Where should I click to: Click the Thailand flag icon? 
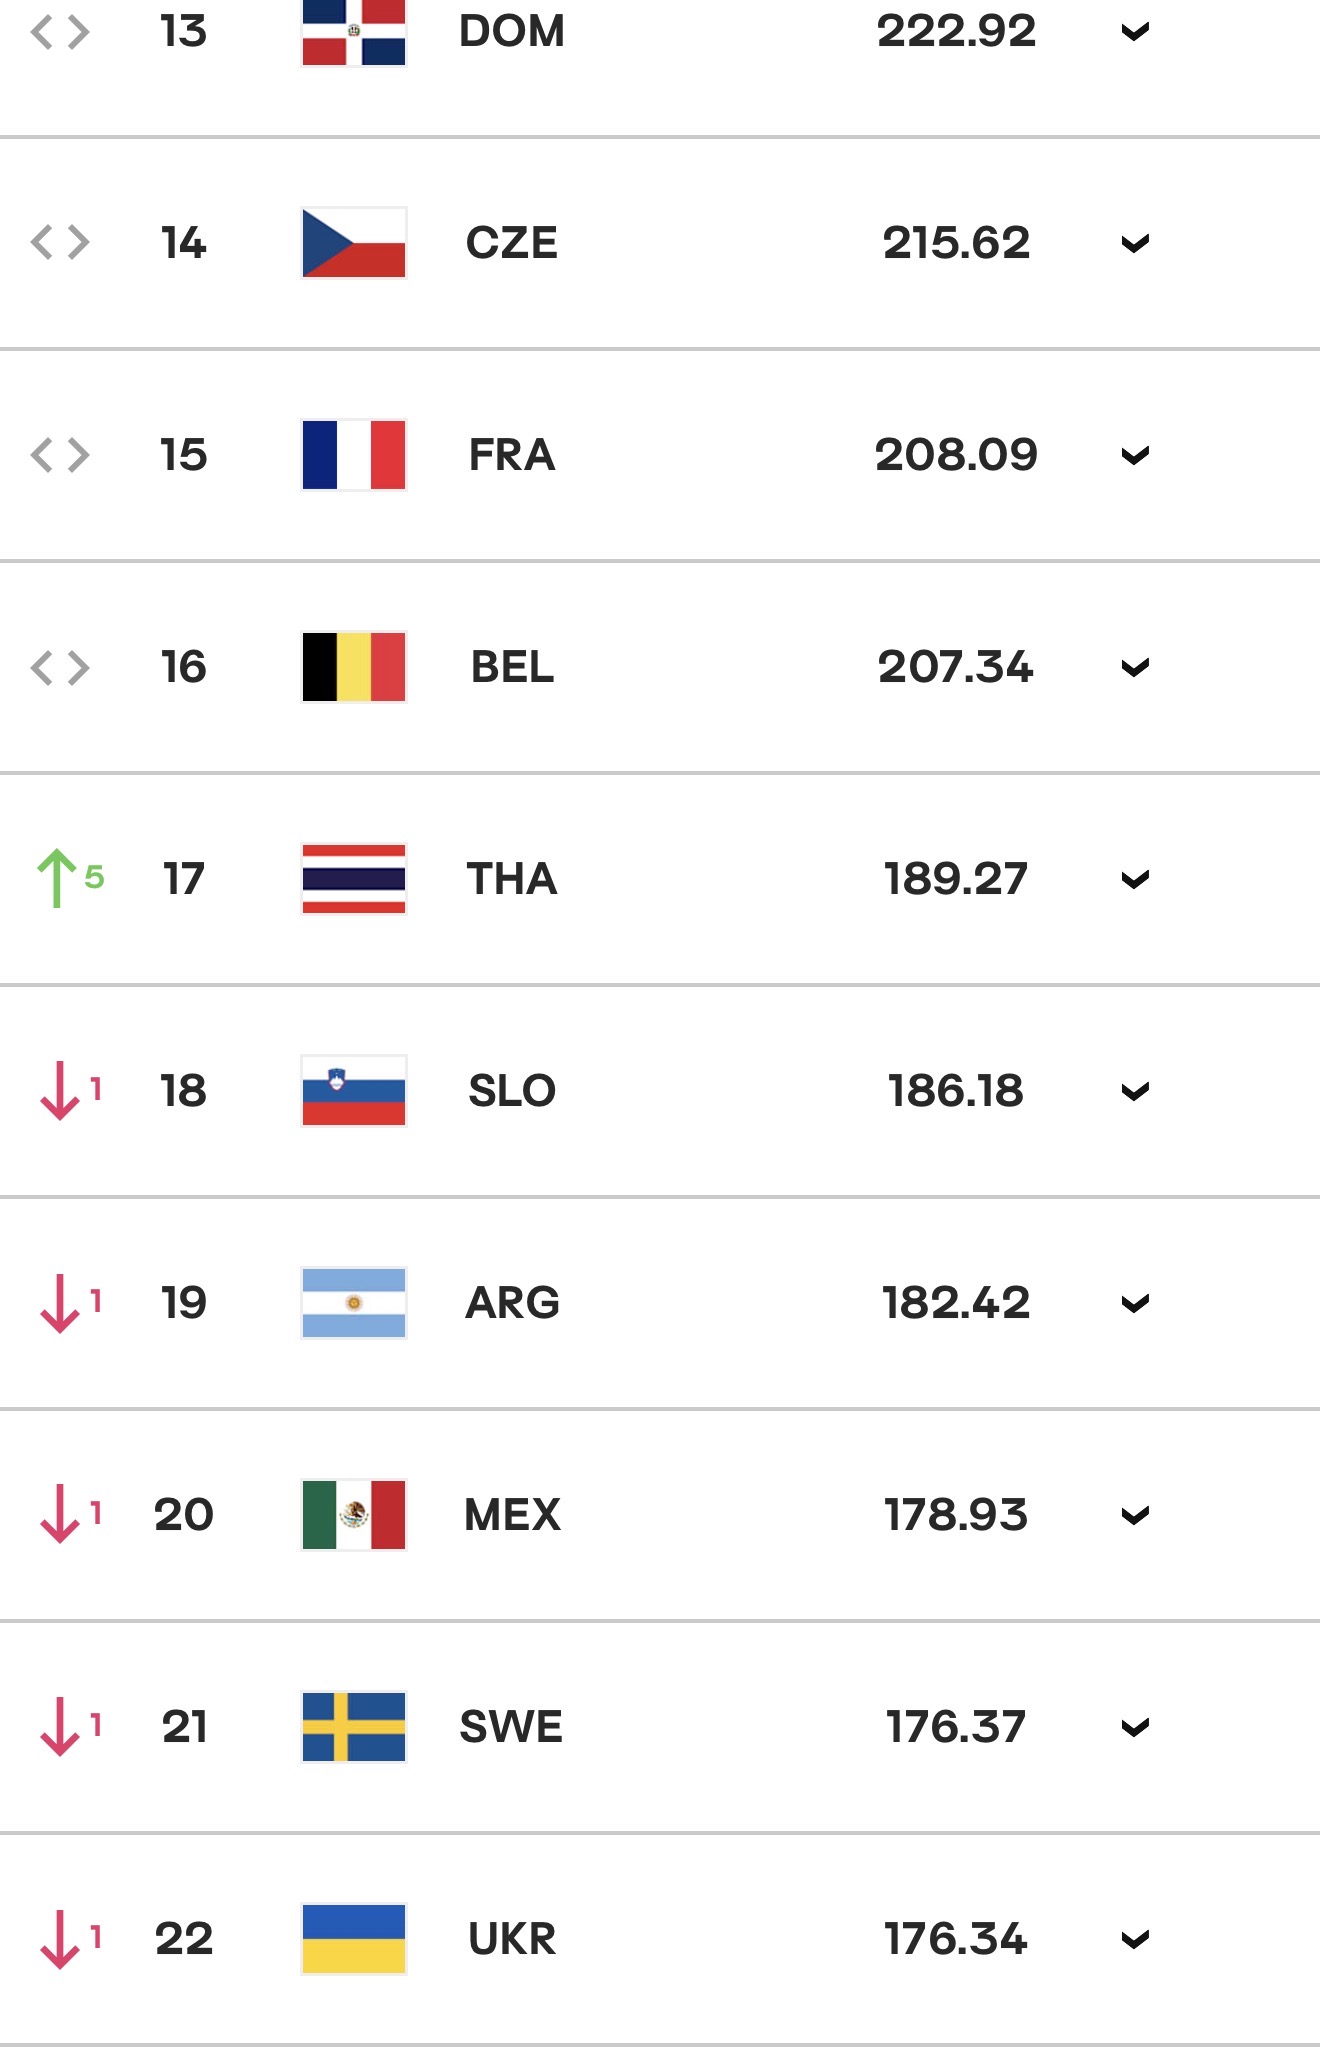coord(354,879)
